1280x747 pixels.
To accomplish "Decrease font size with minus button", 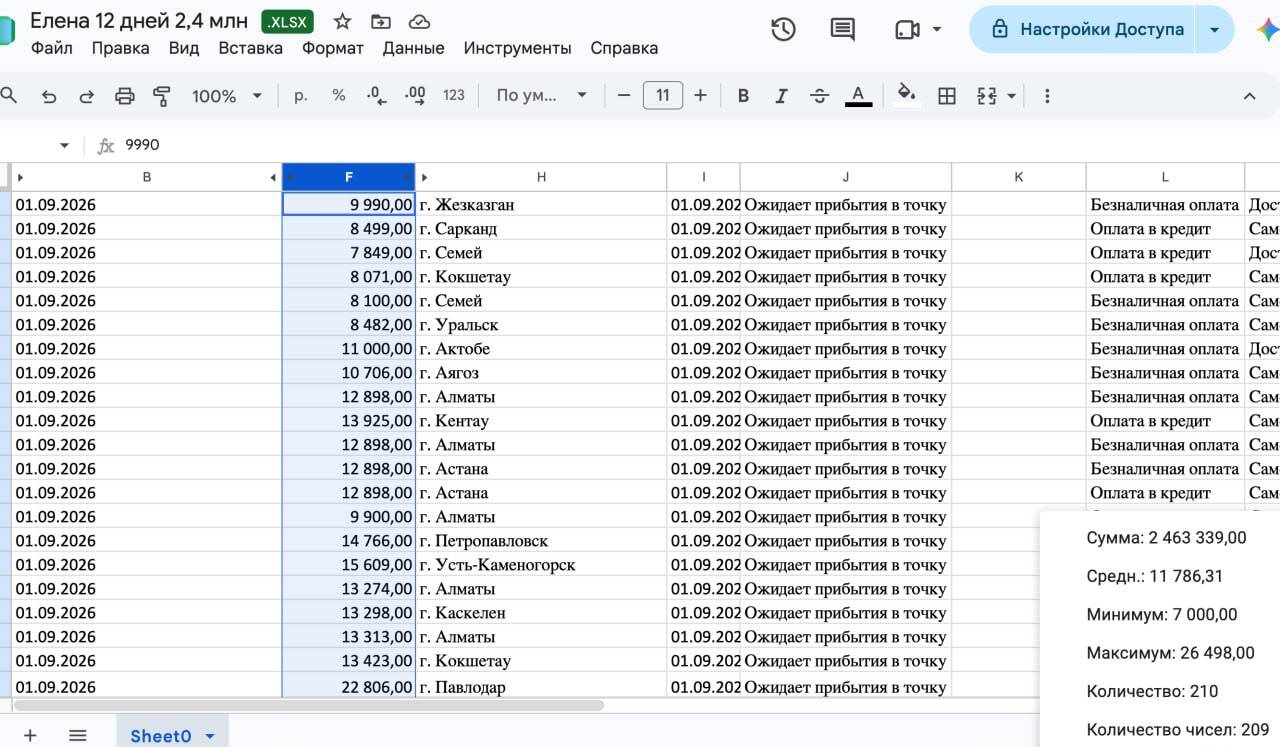I will (x=624, y=96).
